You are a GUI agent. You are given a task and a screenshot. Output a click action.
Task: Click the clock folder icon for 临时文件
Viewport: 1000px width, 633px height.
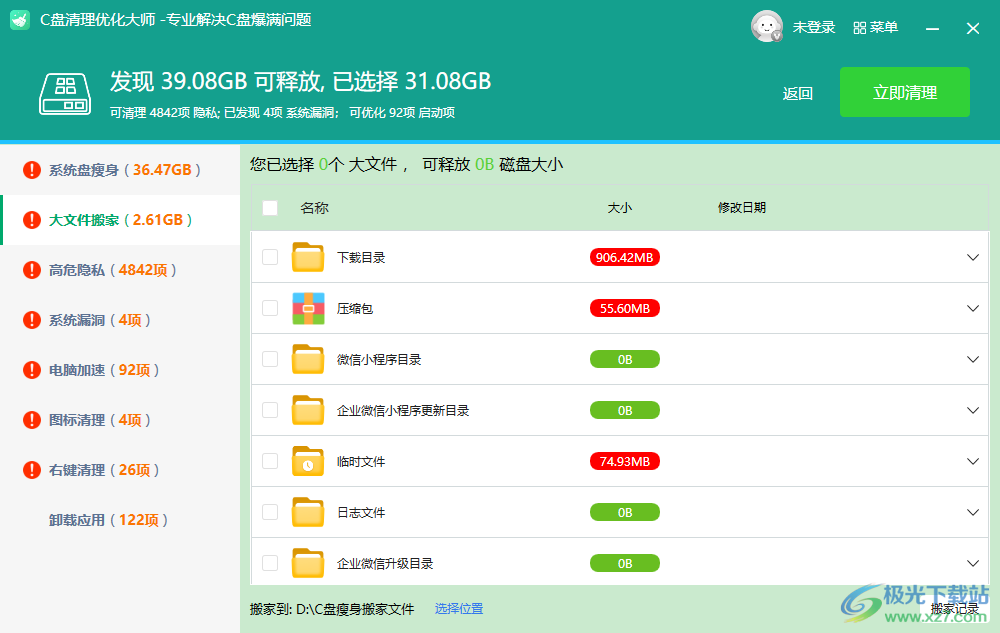tap(308, 461)
